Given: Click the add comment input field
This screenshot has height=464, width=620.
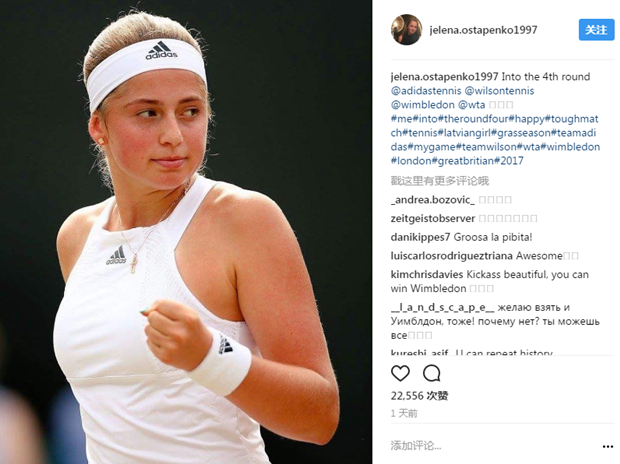Looking at the screenshot, I should (494, 446).
